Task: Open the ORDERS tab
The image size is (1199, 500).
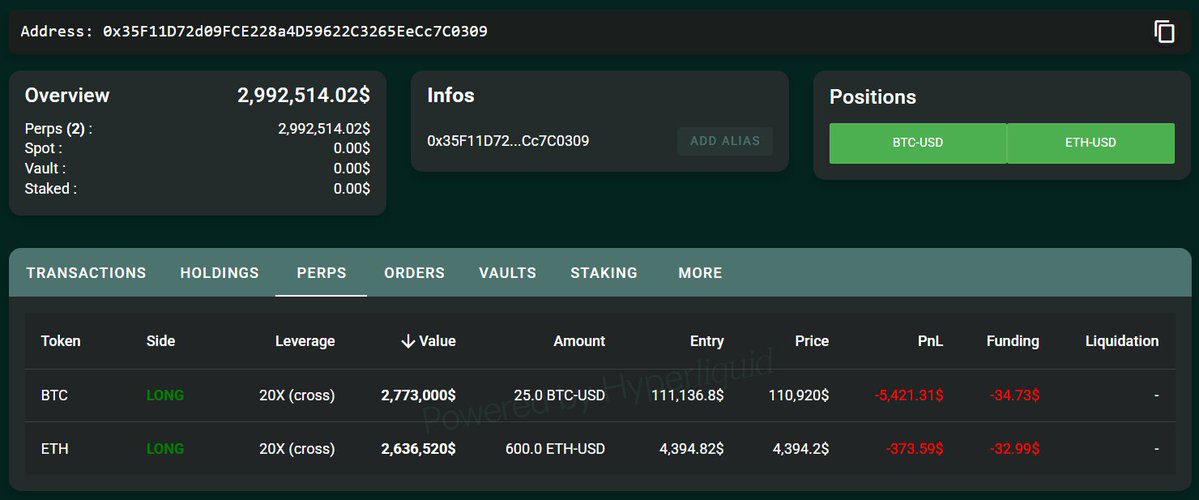Action: pos(414,273)
